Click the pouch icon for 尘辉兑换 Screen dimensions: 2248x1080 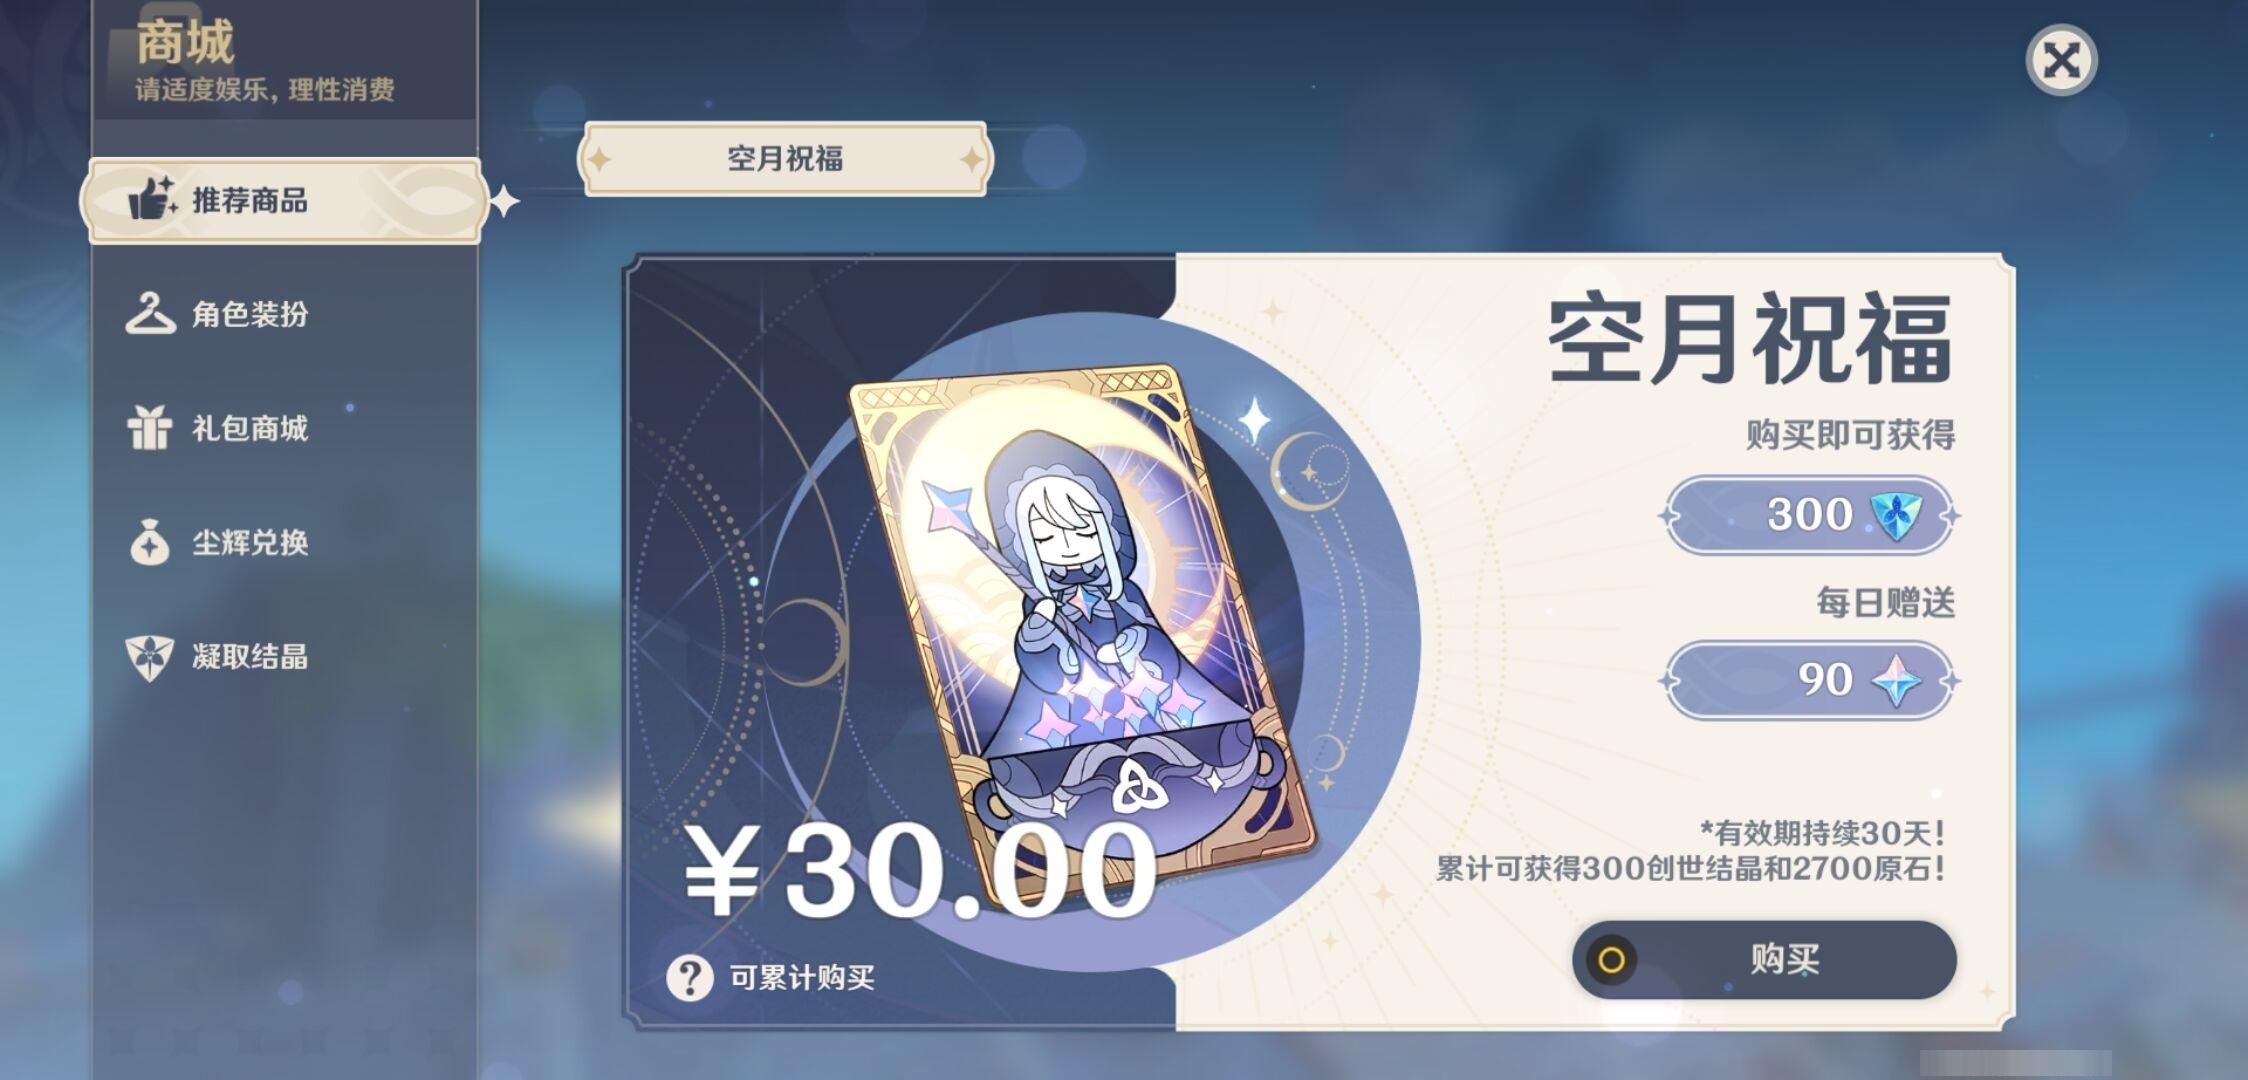coord(150,541)
